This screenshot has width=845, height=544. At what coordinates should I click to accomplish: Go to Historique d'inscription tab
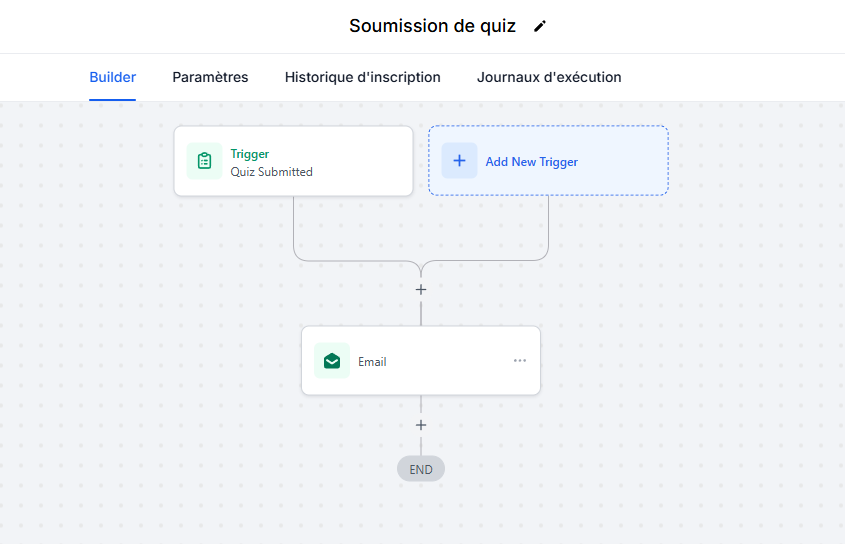pyautogui.click(x=363, y=77)
